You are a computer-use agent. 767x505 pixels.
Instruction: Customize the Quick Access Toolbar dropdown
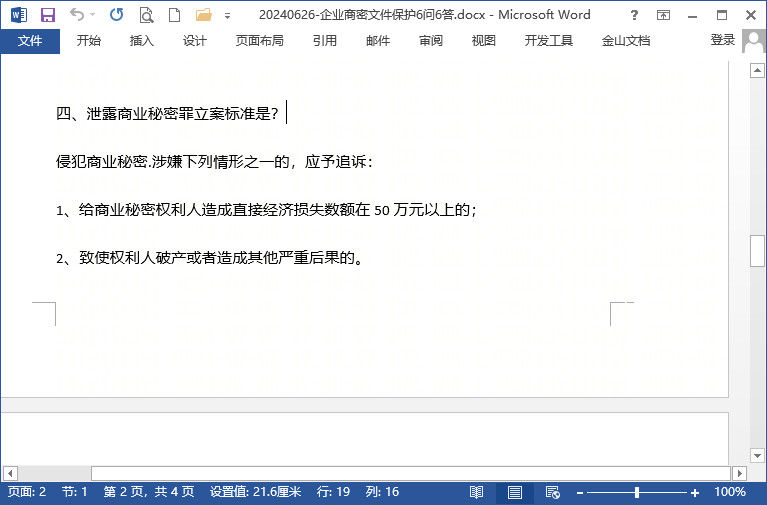pyautogui.click(x=227, y=16)
